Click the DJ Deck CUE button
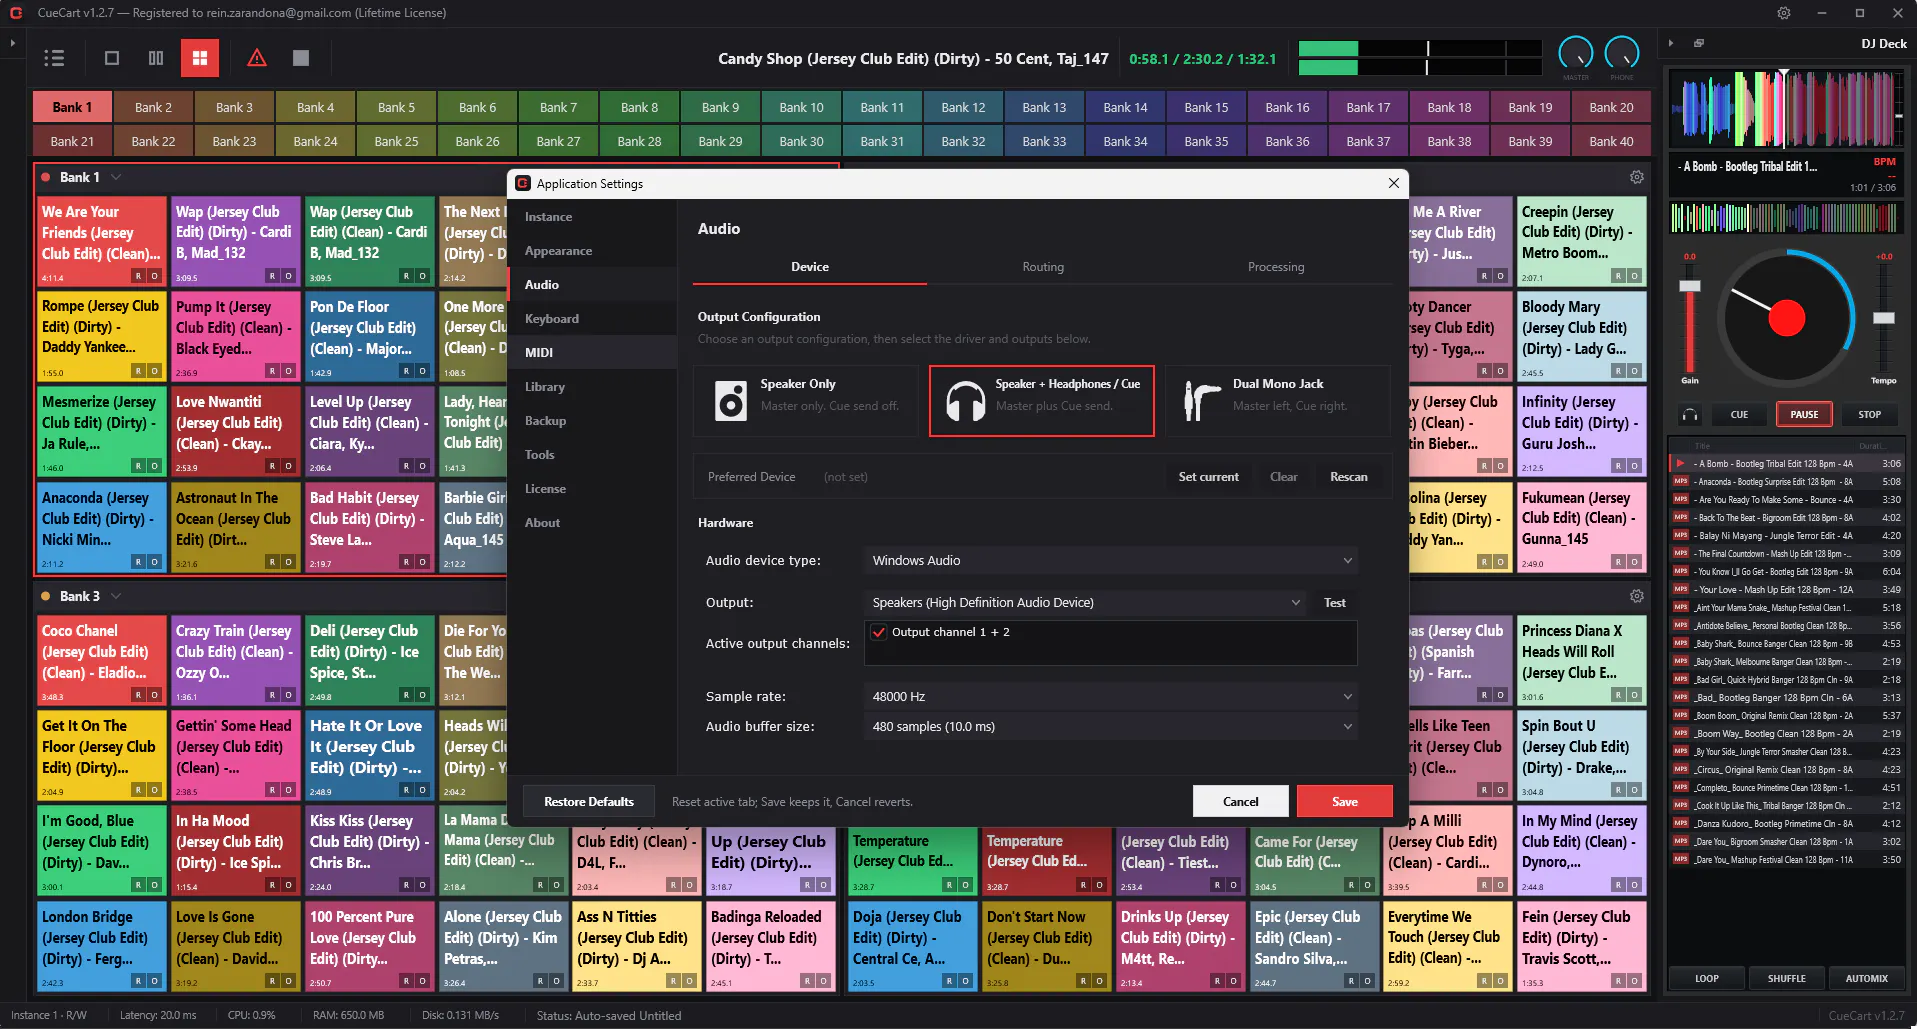 [x=1739, y=414]
